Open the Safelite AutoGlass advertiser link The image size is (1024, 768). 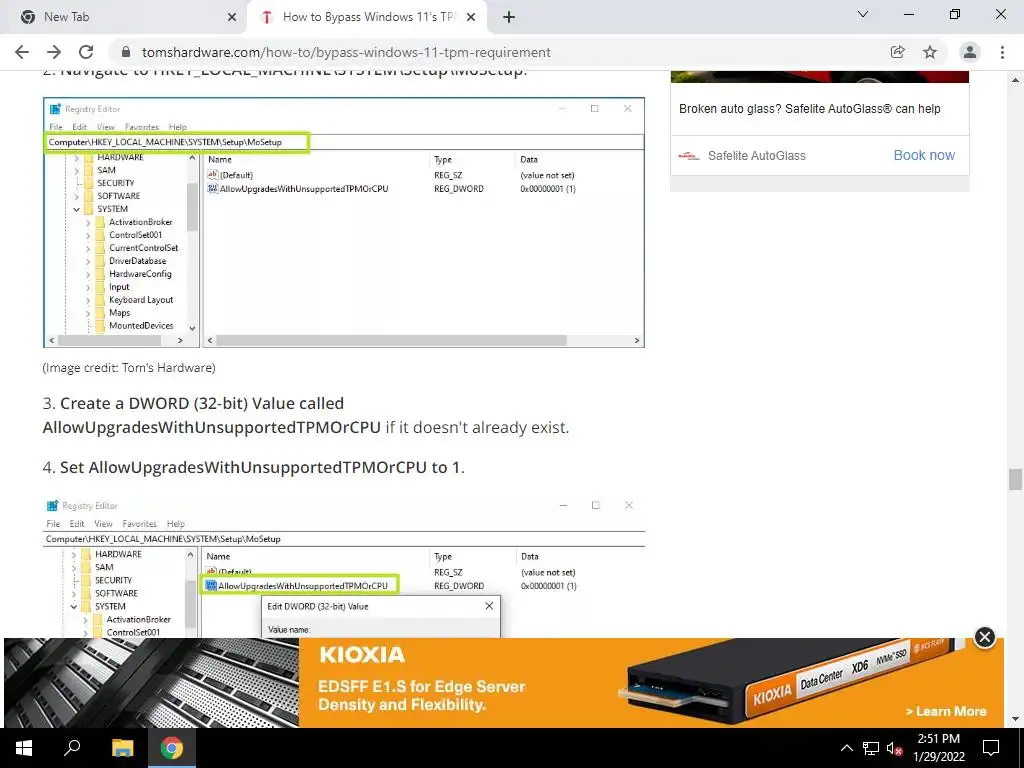pos(757,155)
